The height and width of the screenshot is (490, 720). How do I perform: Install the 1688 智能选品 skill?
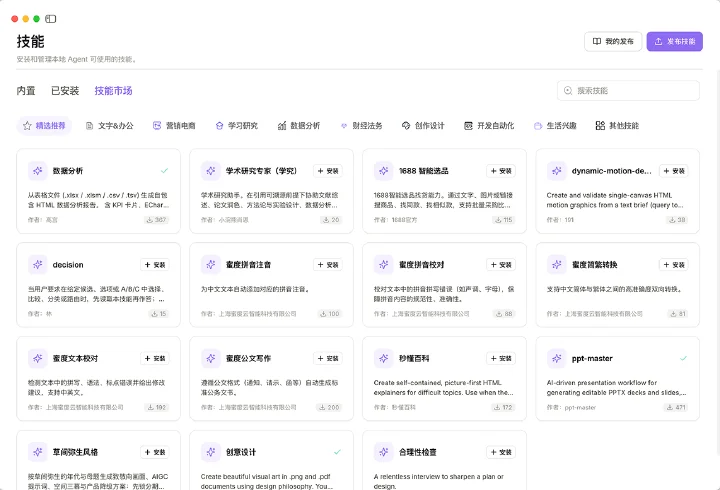click(x=501, y=171)
